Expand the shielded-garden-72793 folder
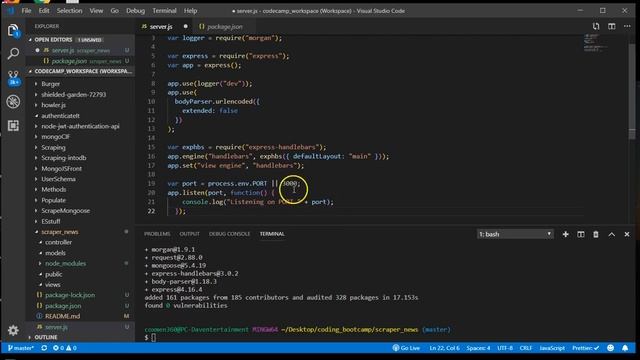 [73, 95]
